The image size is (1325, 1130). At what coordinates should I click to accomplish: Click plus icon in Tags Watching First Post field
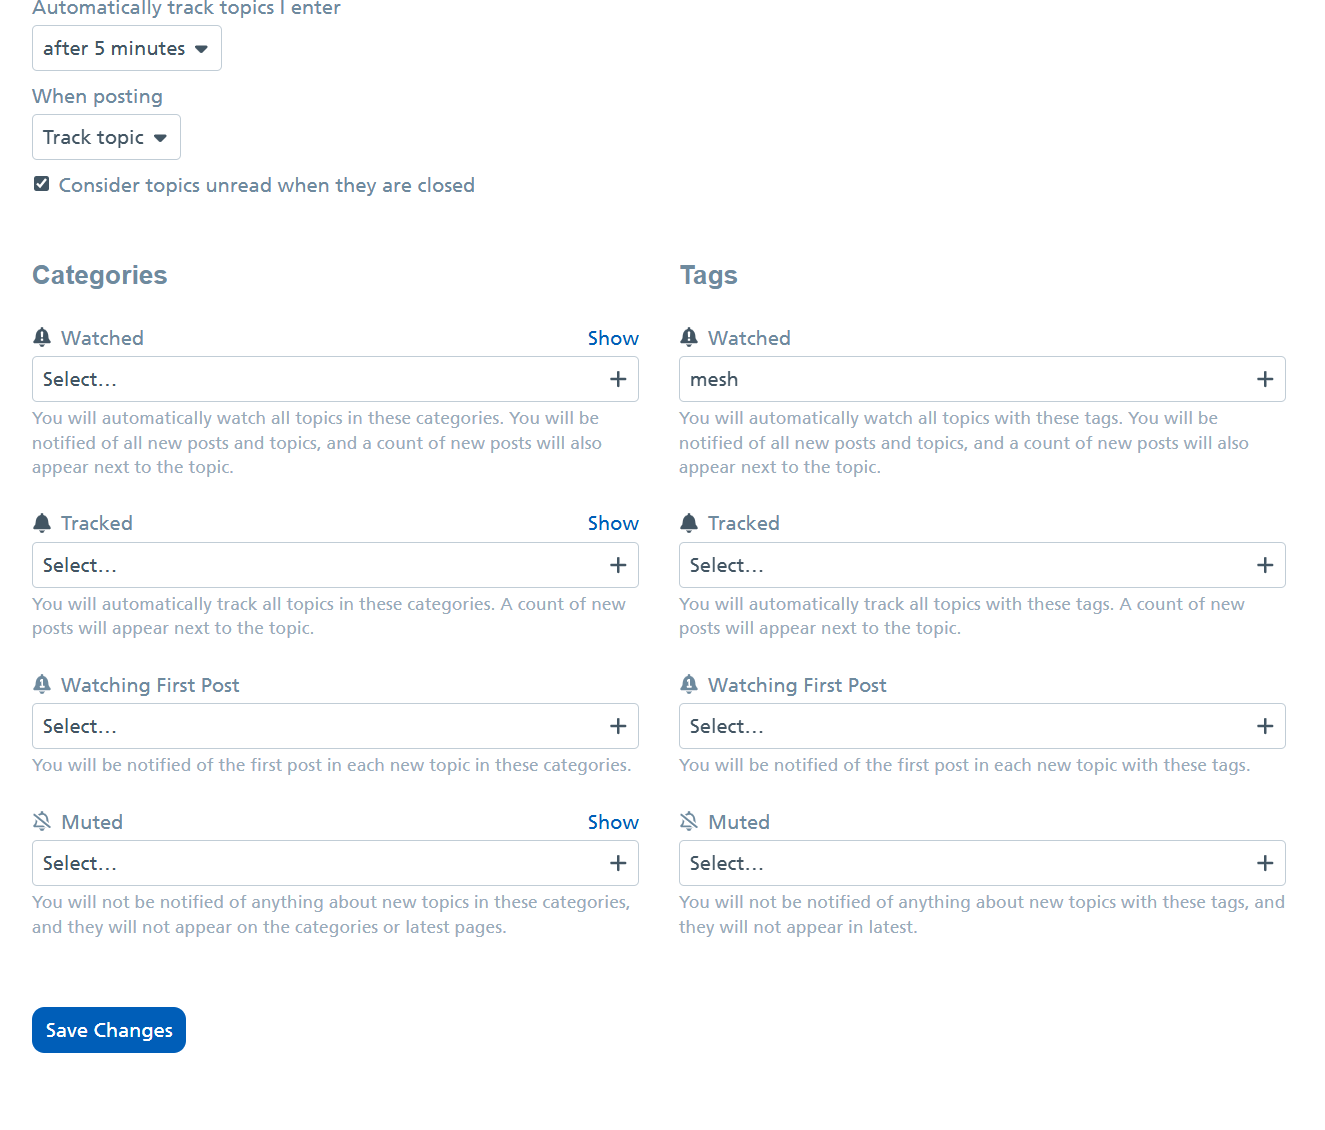tap(1265, 726)
